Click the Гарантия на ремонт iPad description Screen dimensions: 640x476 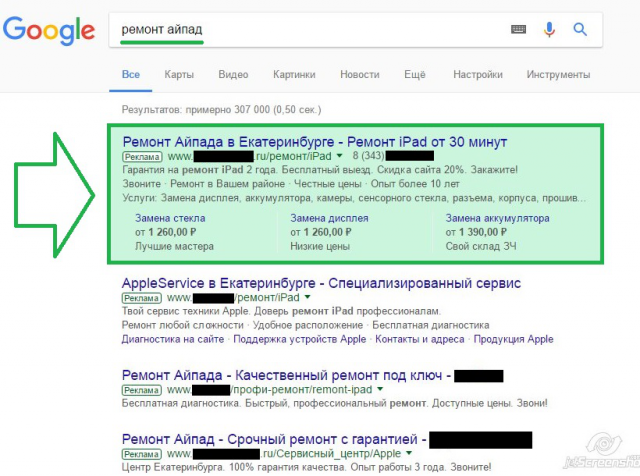[x=320, y=170]
